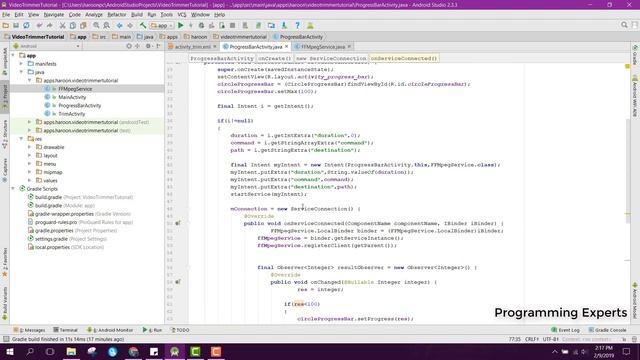Open the app run configuration dropdown
640x360 pixels.
162,25
